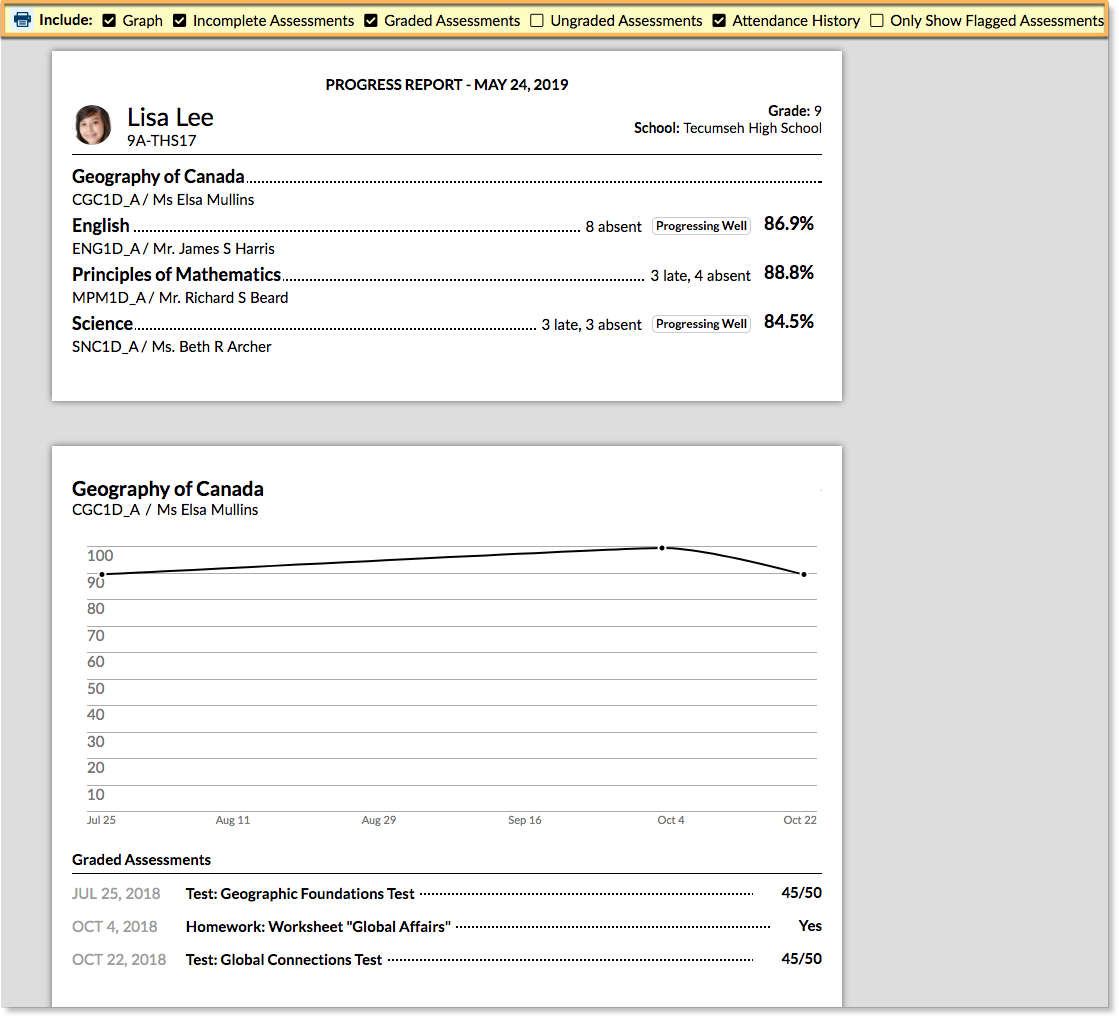
Task: Click 'ENG1D_A / Mr. James S Harris'
Action: 173,249
